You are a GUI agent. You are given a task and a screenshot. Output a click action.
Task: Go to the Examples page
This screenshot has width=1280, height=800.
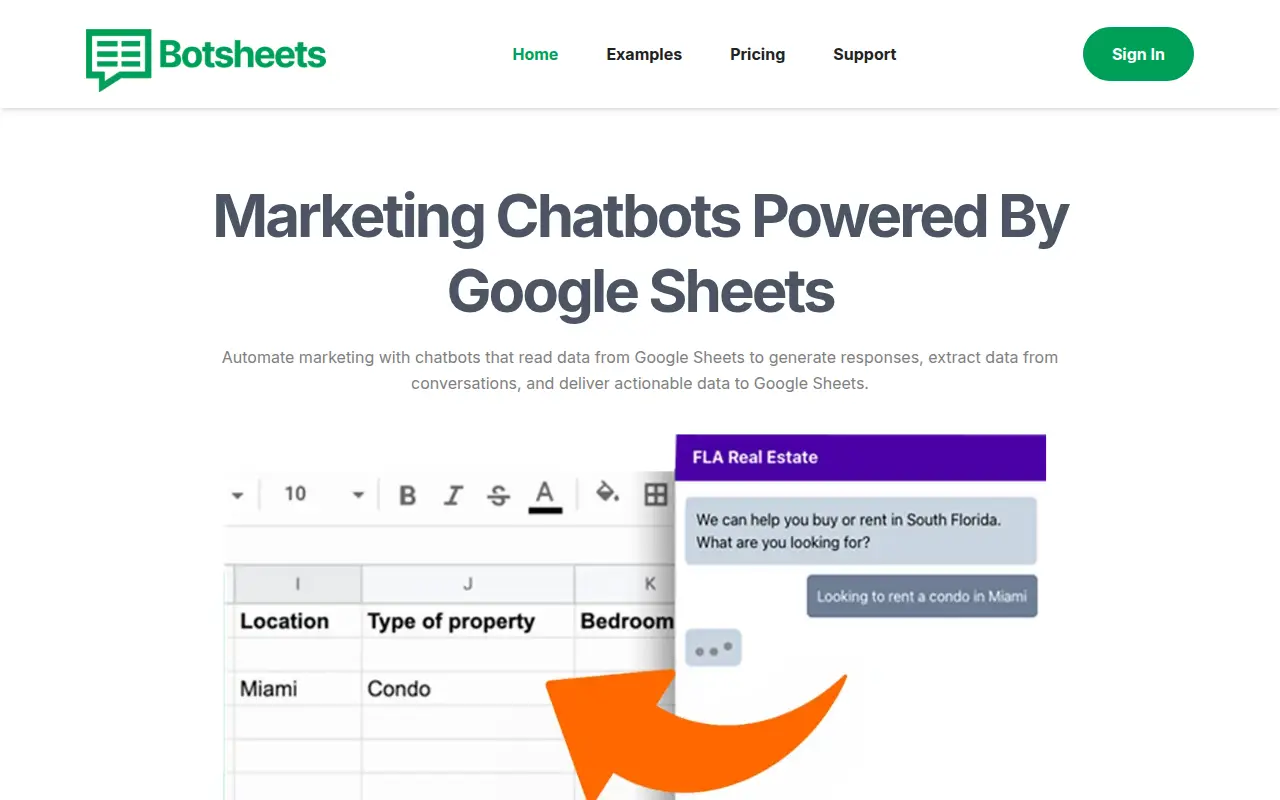[644, 54]
